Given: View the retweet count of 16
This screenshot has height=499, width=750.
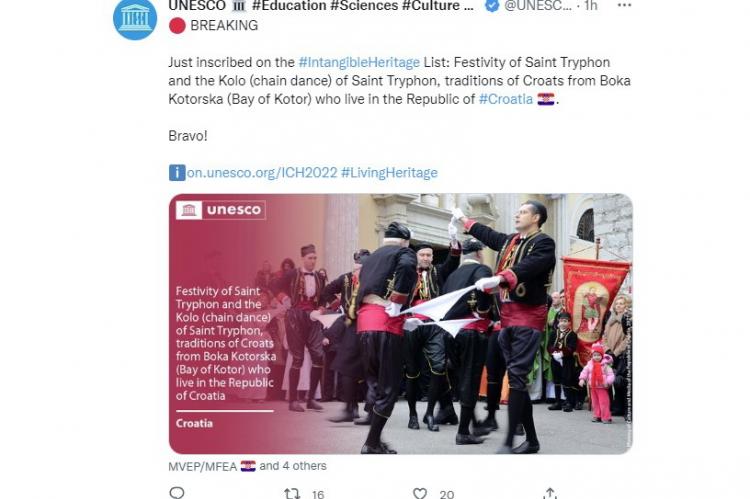Looking at the screenshot, I should [318, 494].
